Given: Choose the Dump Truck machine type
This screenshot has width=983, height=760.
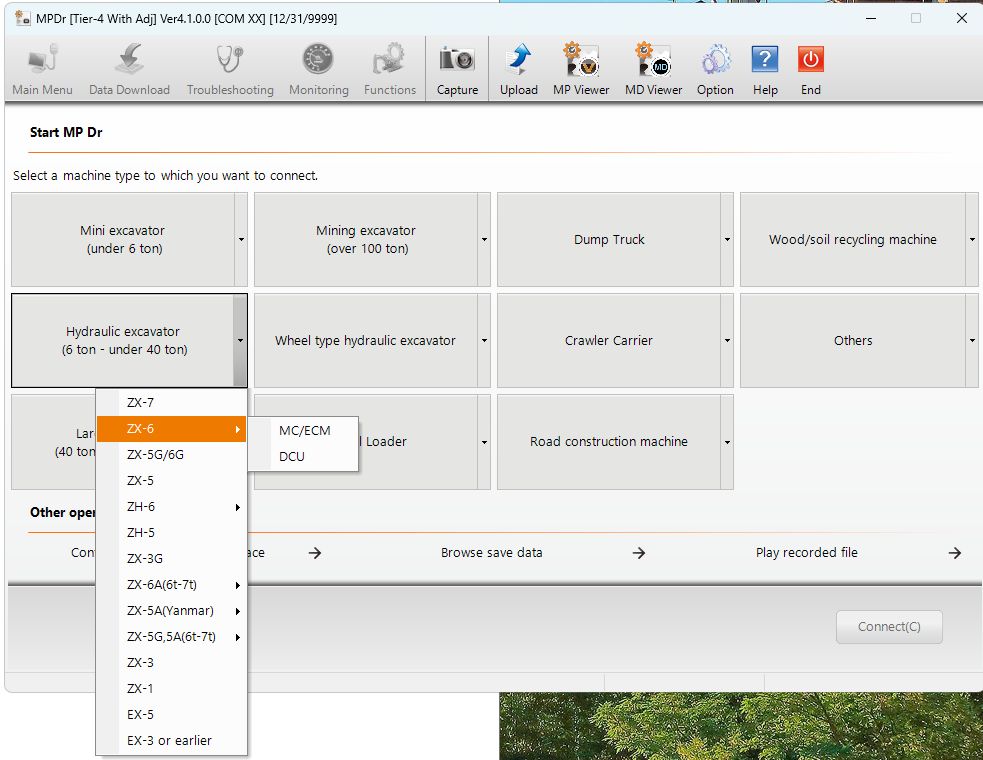Looking at the screenshot, I should [609, 240].
